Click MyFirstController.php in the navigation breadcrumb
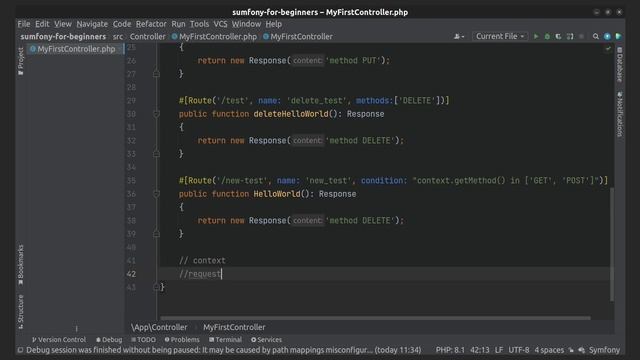The width and height of the screenshot is (640, 360). pyautogui.click(x=214, y=37)
